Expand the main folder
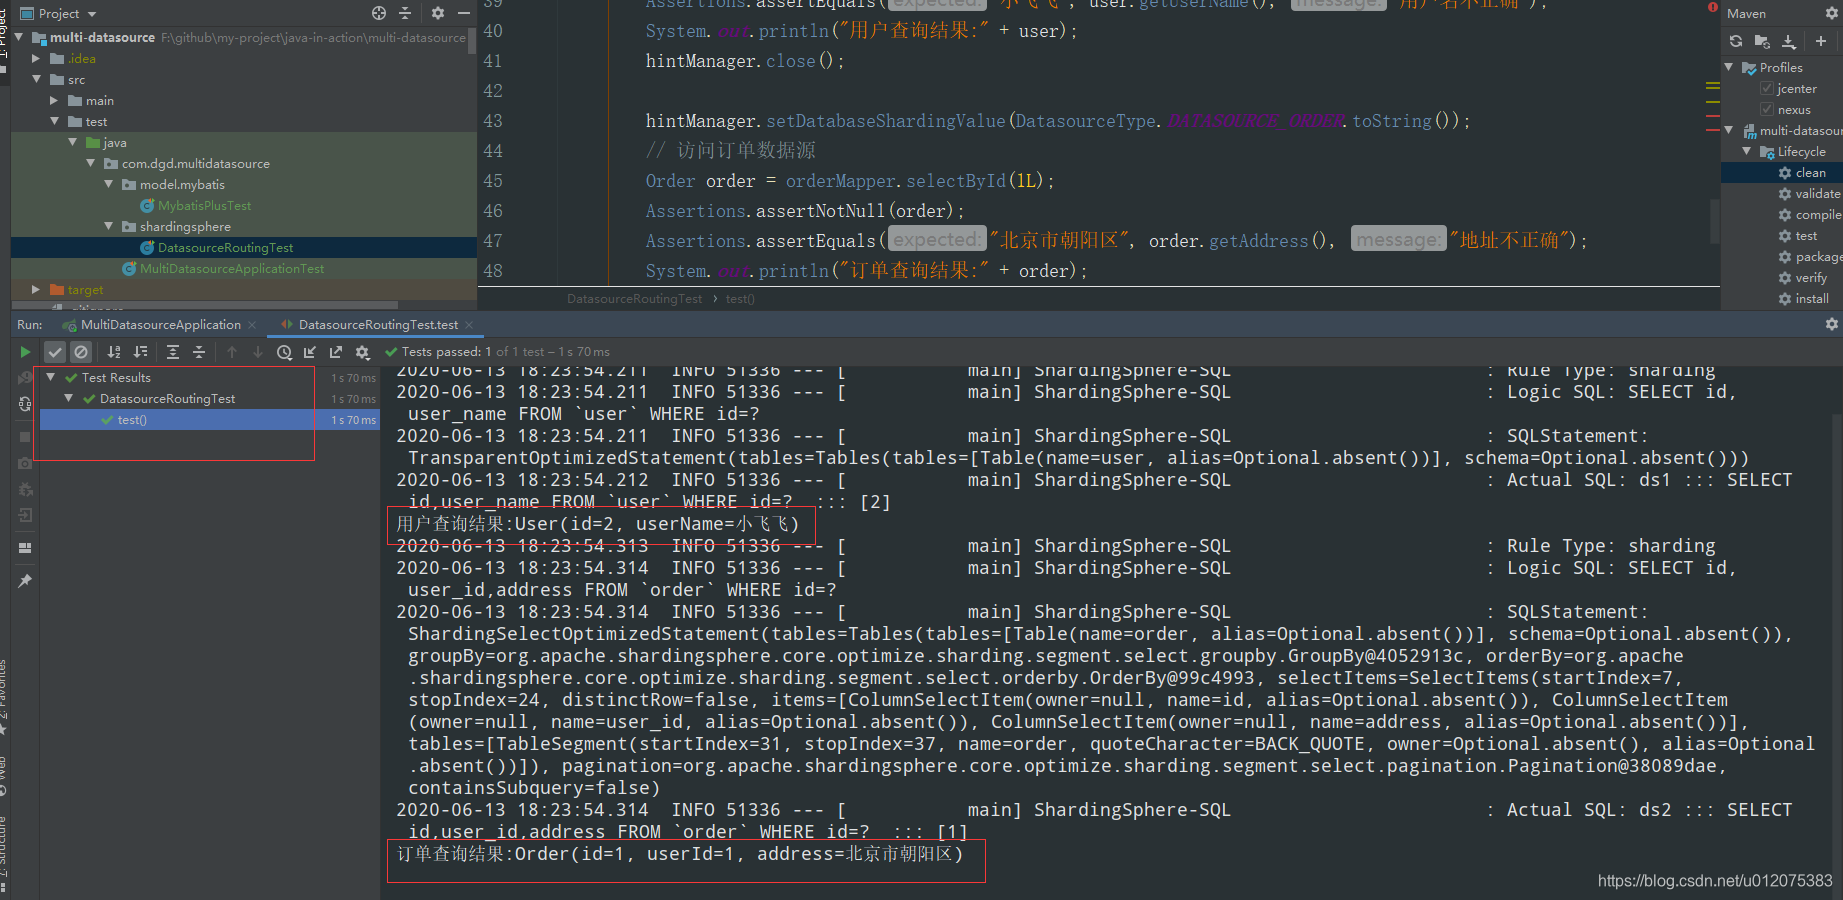 tap(54, 100)
